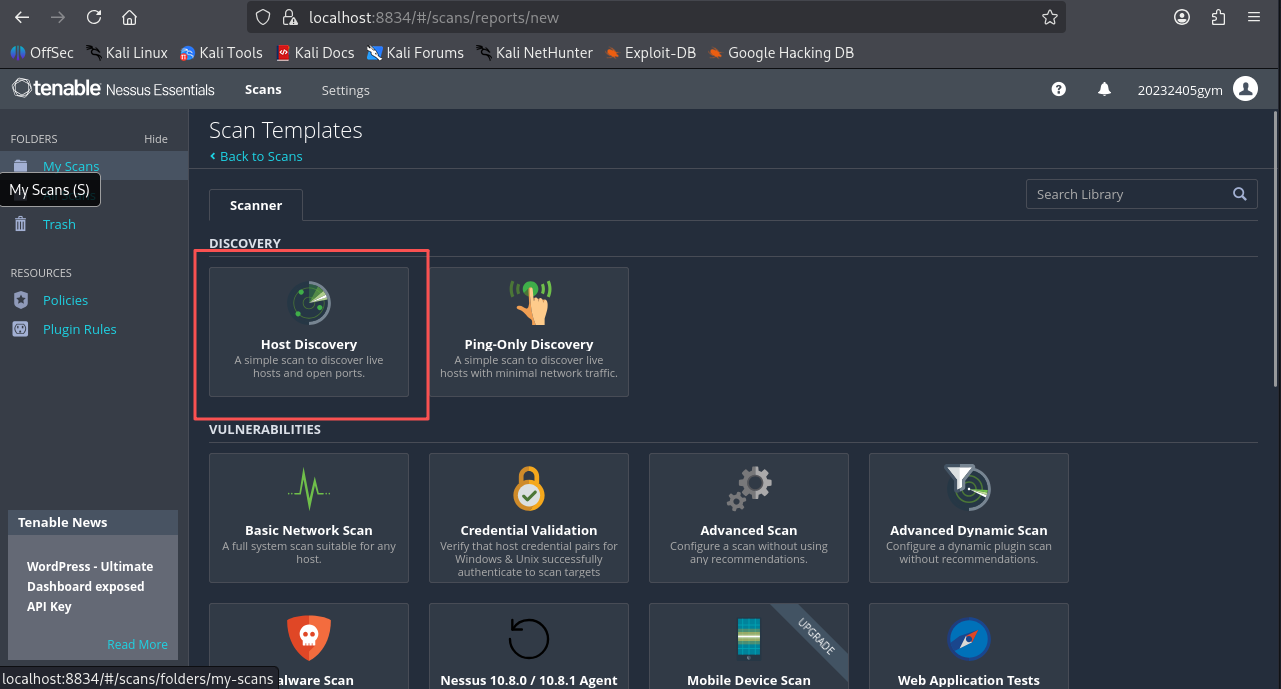Open the Settings top menu
The width and height of the screenshot is (1281, 689).
(346, 90)
